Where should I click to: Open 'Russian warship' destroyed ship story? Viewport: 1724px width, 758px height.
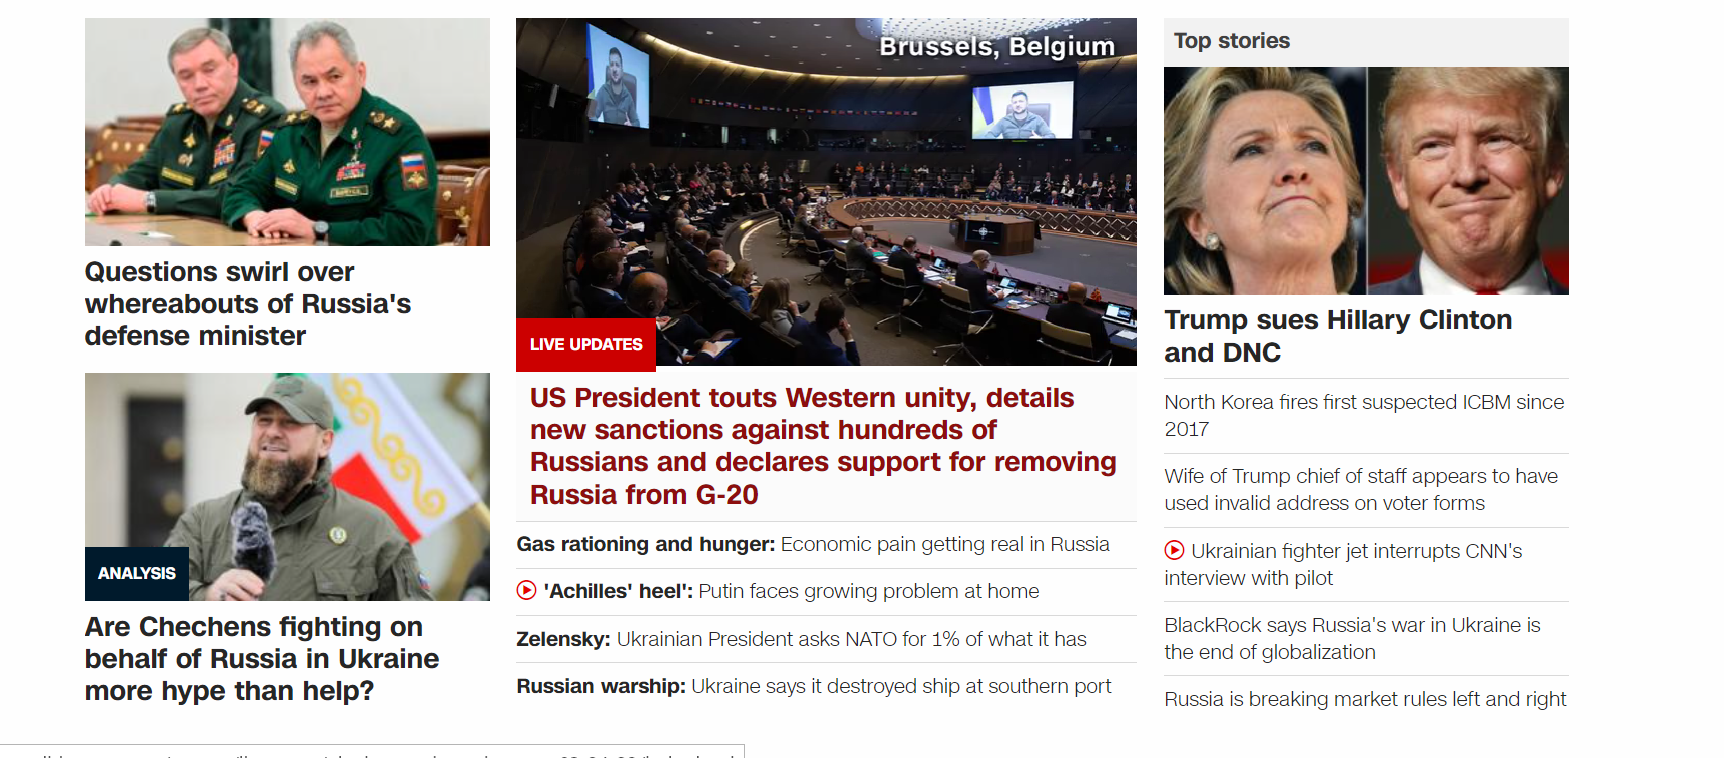pos(814,686)
